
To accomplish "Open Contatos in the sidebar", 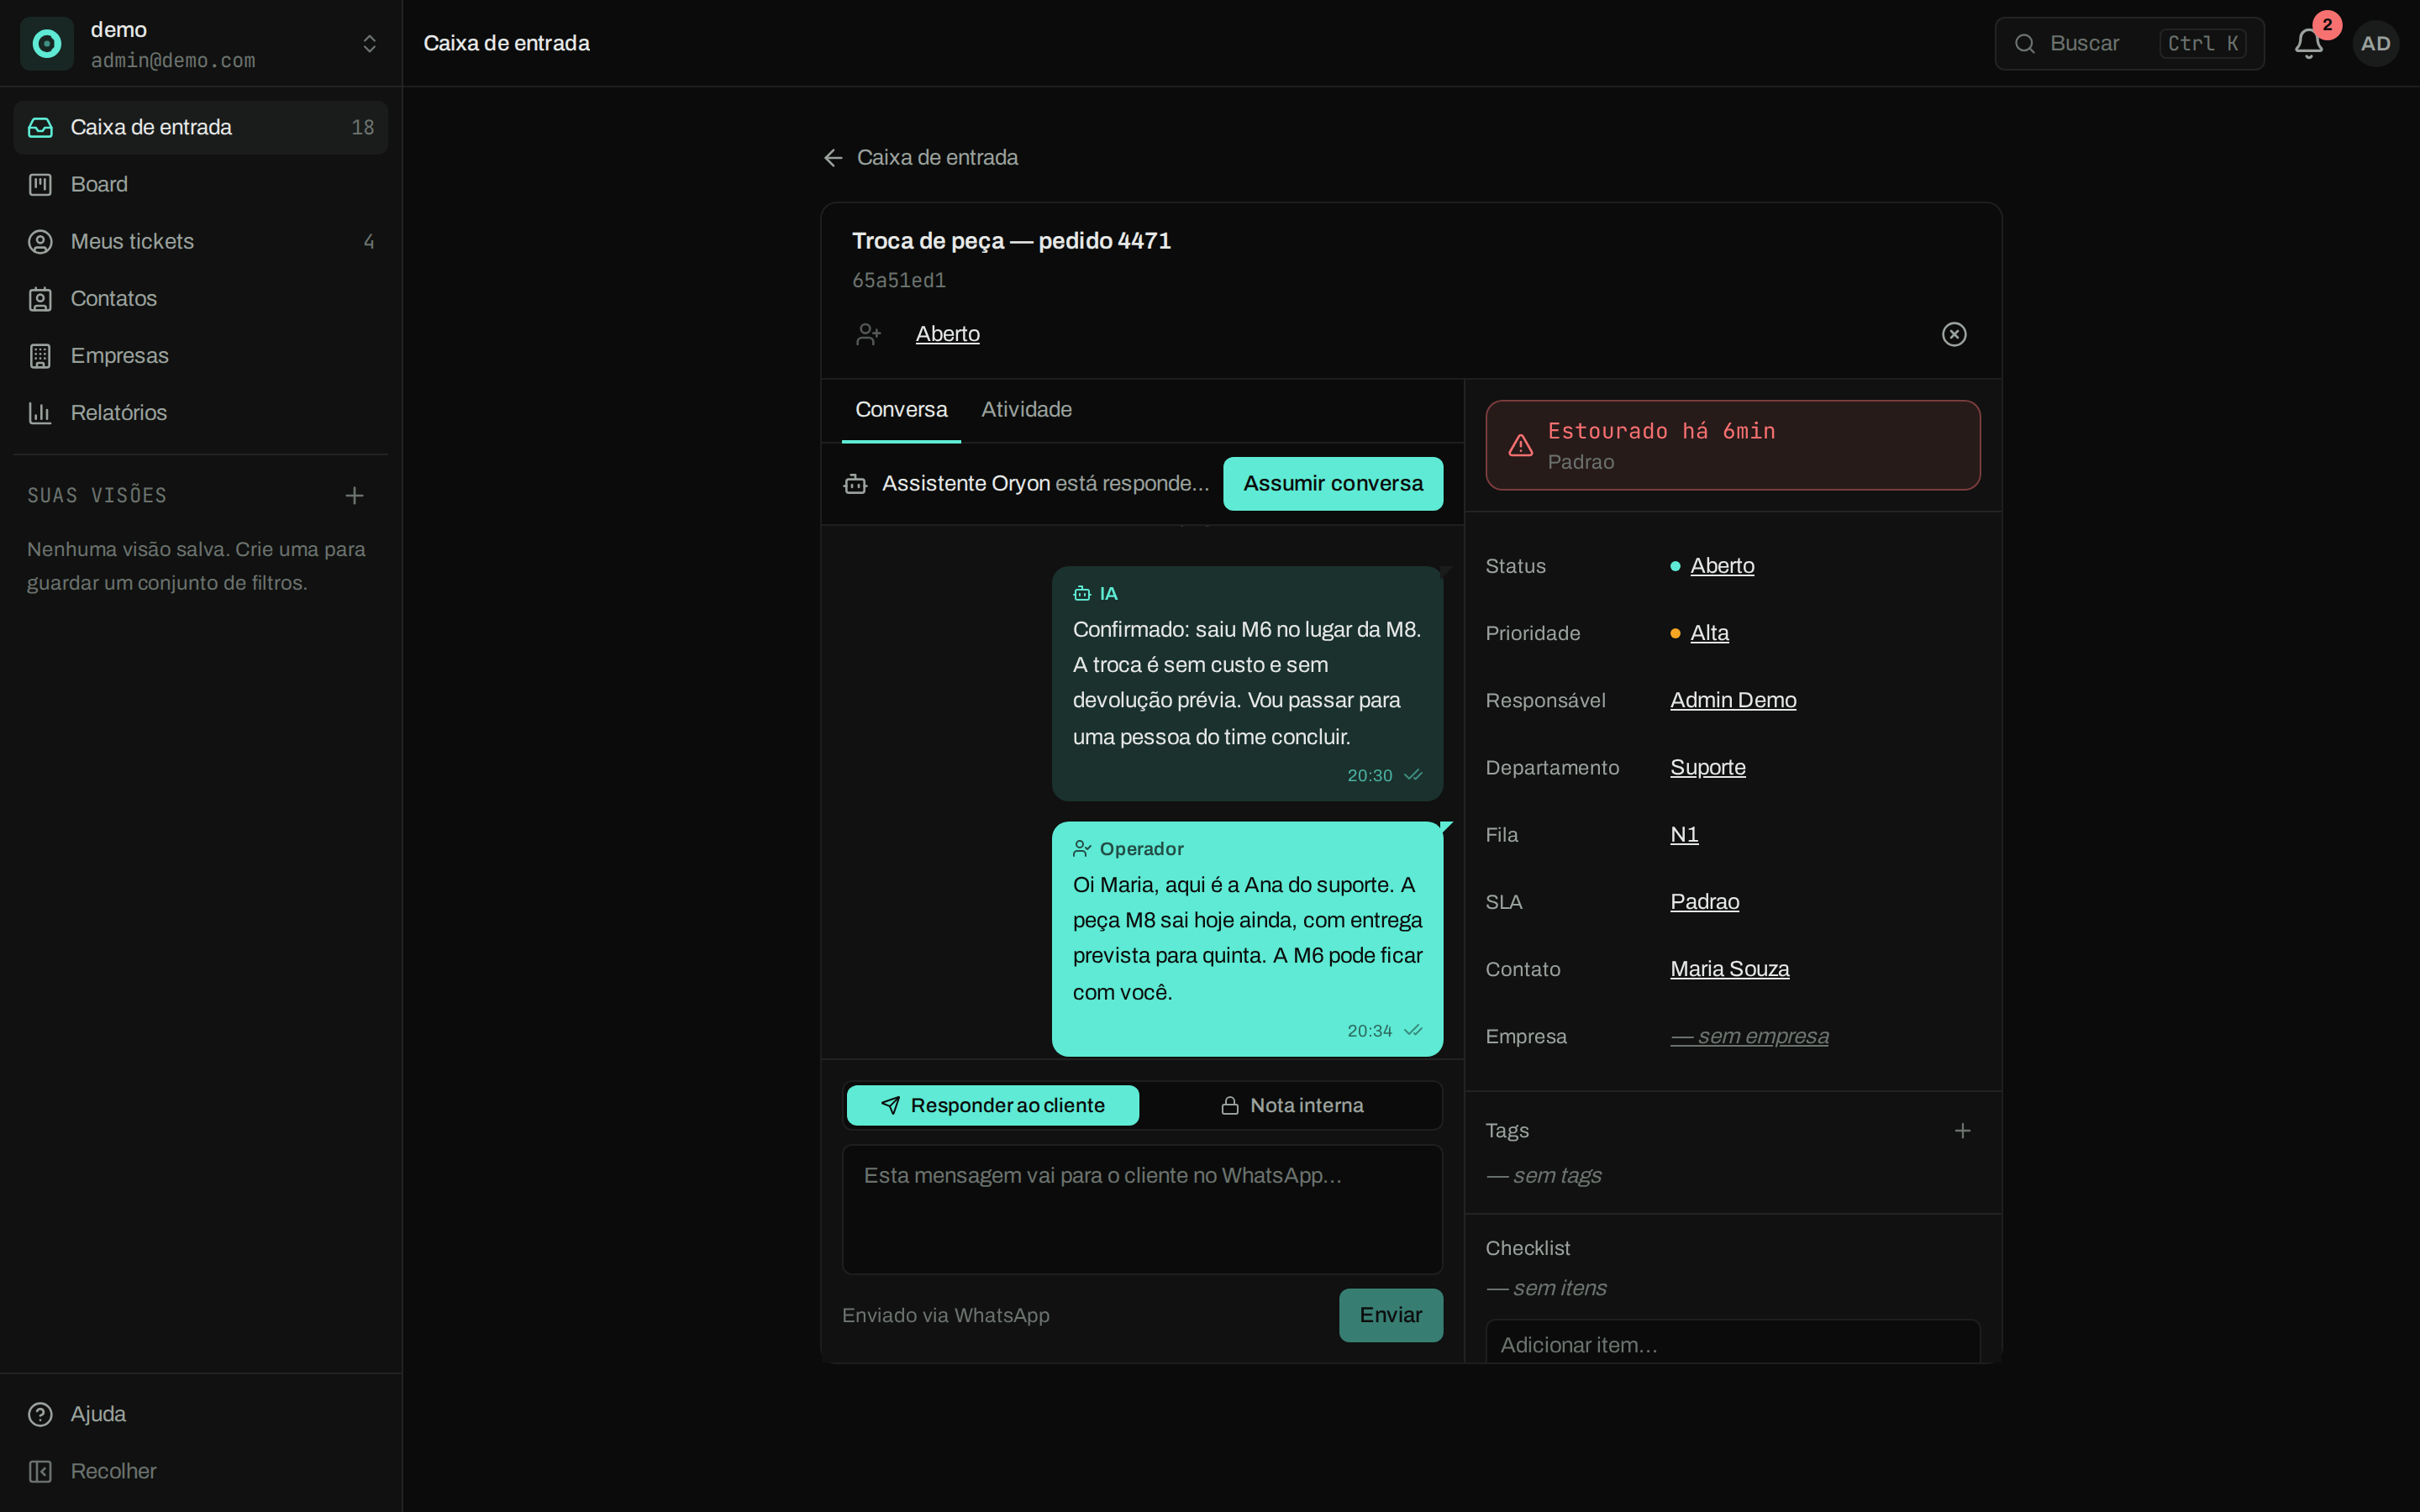I will (x=201, y=298).
